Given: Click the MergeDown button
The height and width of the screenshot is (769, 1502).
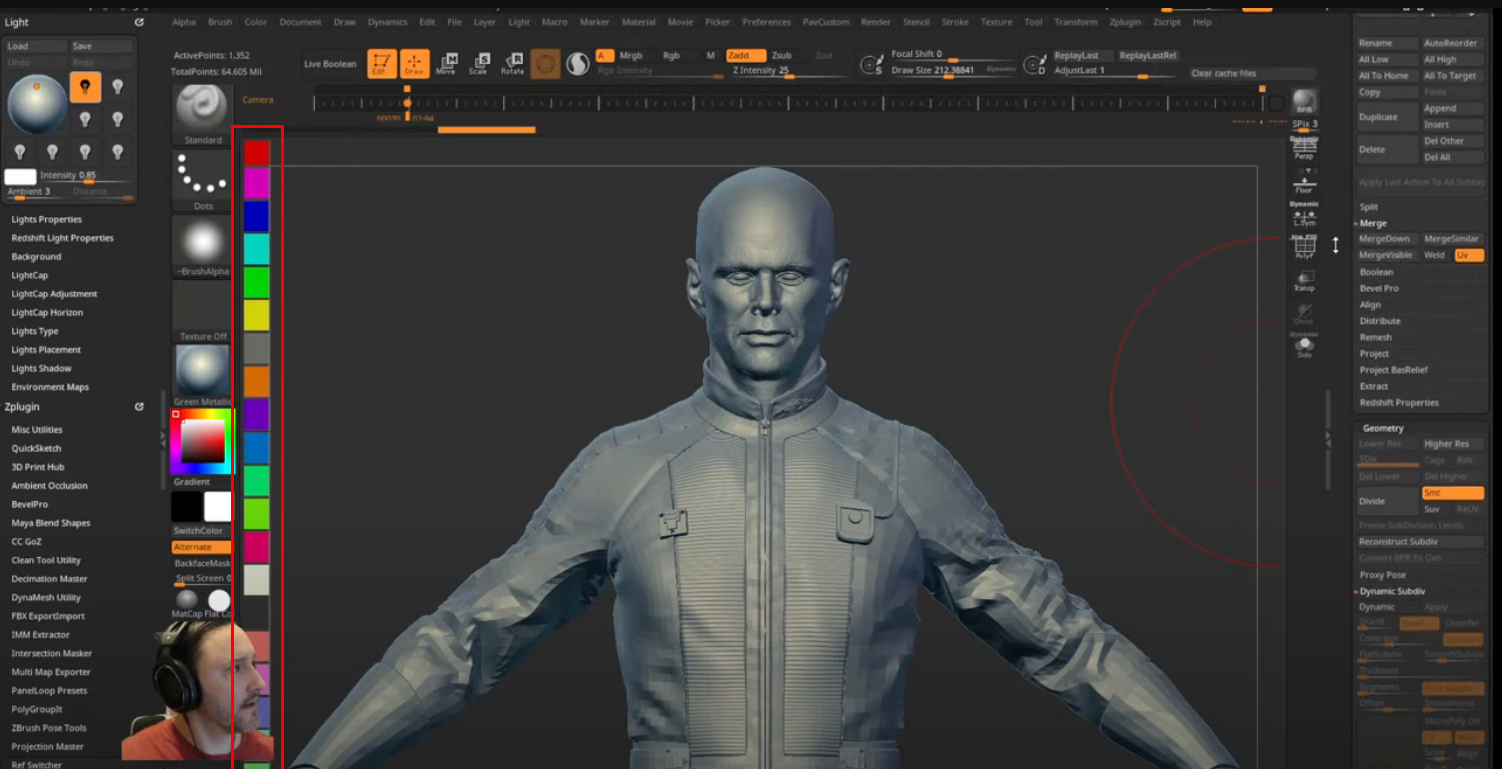Looking at the screenshot, I should pos(1386,239).
